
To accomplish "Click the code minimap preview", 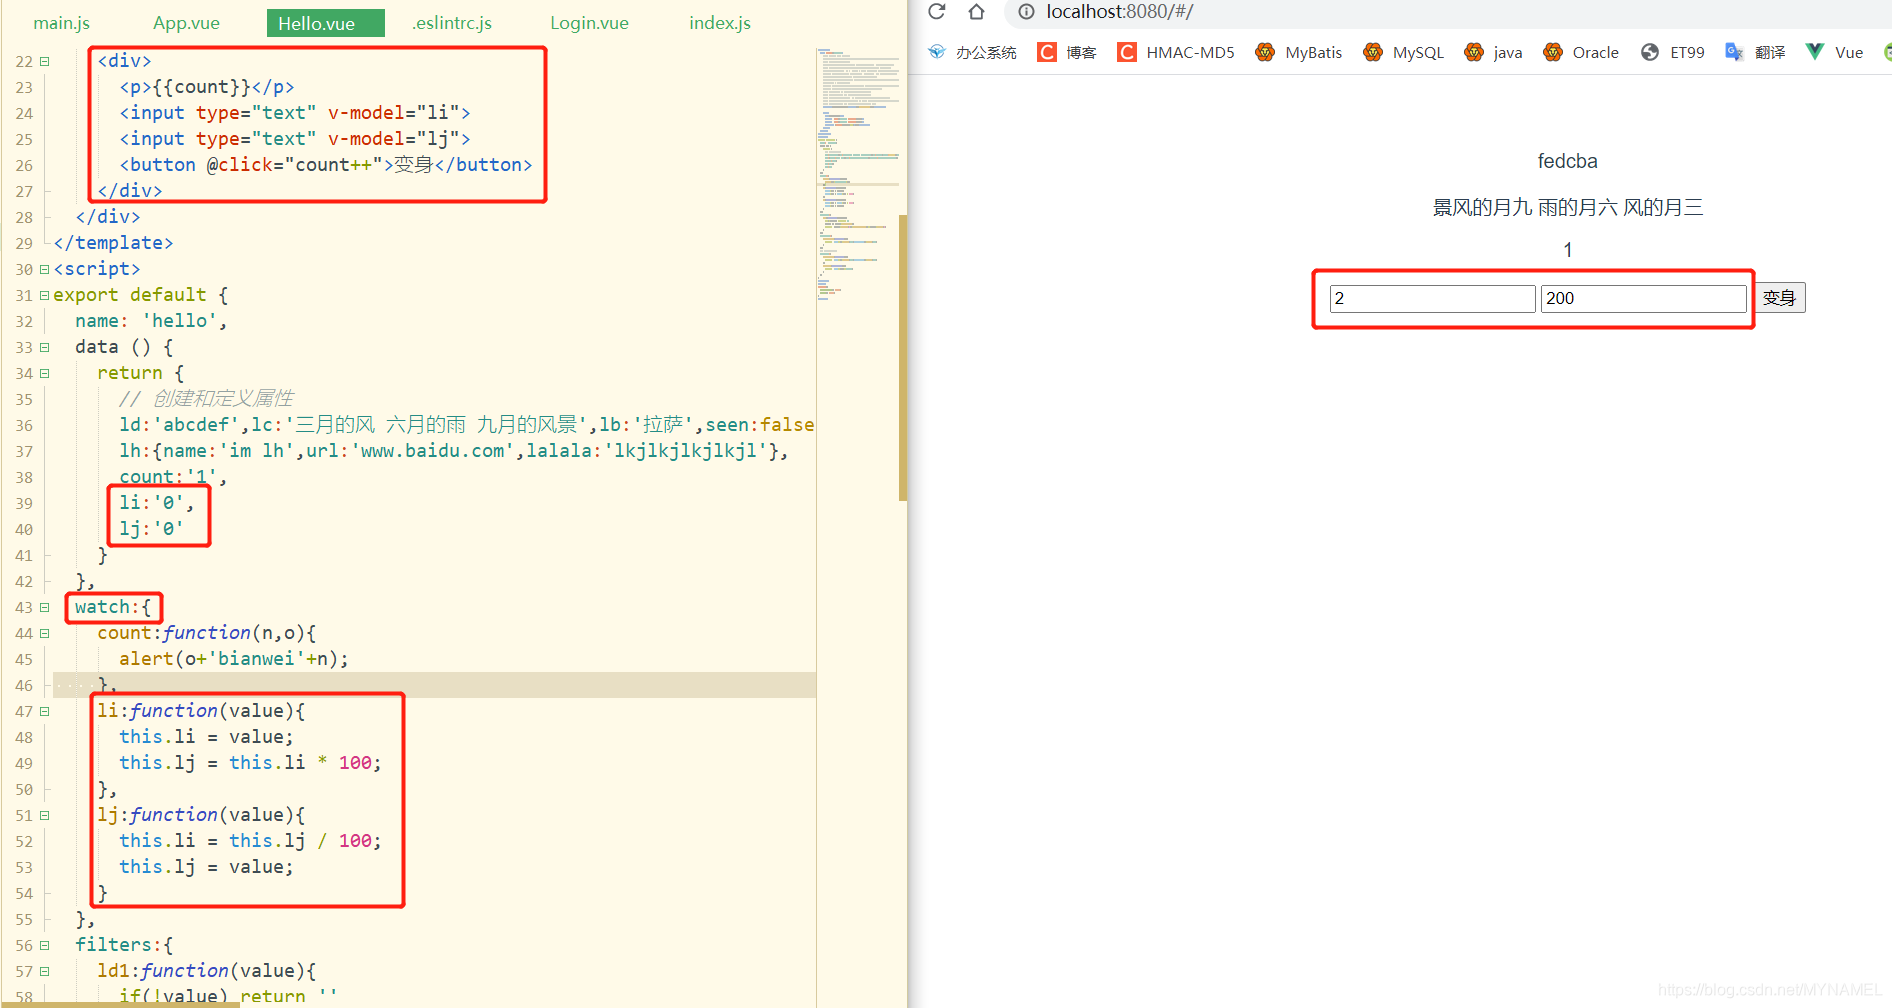I will [858, 174].
